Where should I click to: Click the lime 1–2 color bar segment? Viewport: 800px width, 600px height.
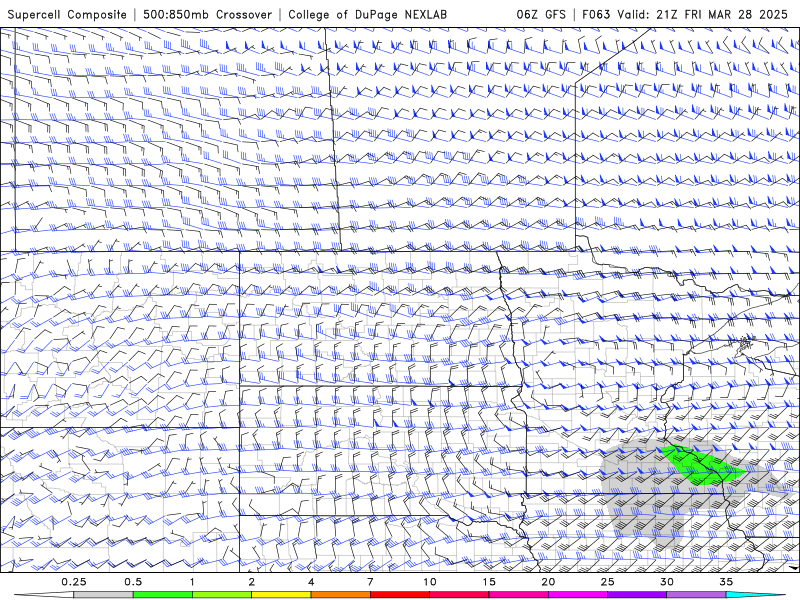(222, 595)
